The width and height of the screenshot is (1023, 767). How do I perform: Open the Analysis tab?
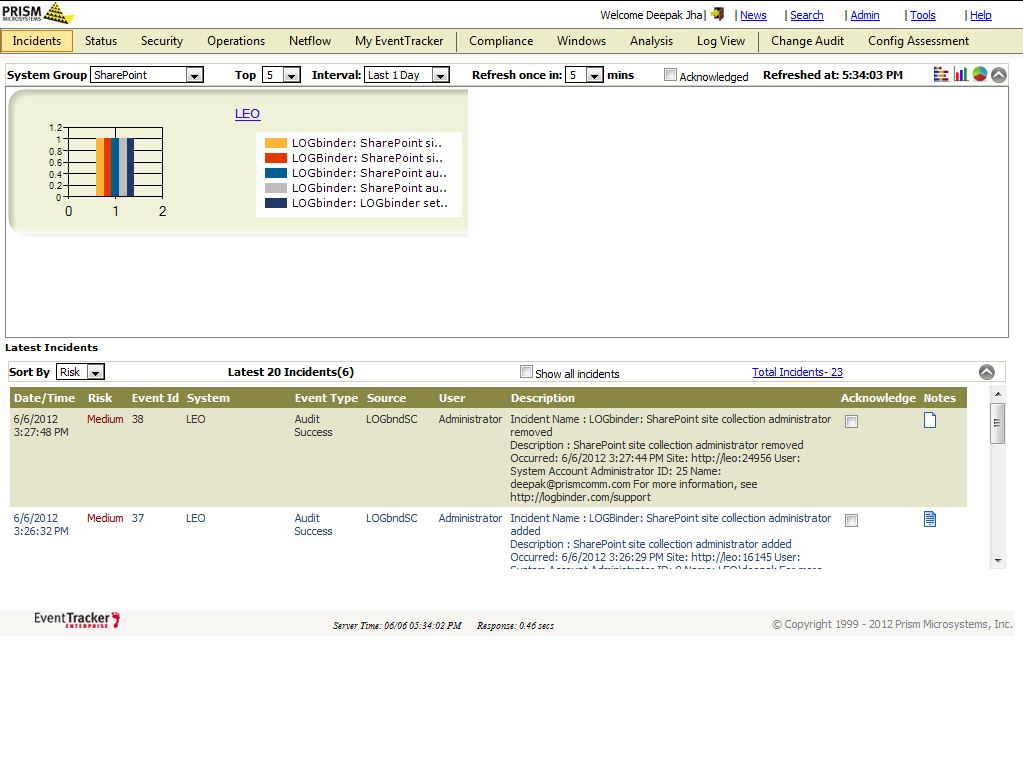(651, 41)
